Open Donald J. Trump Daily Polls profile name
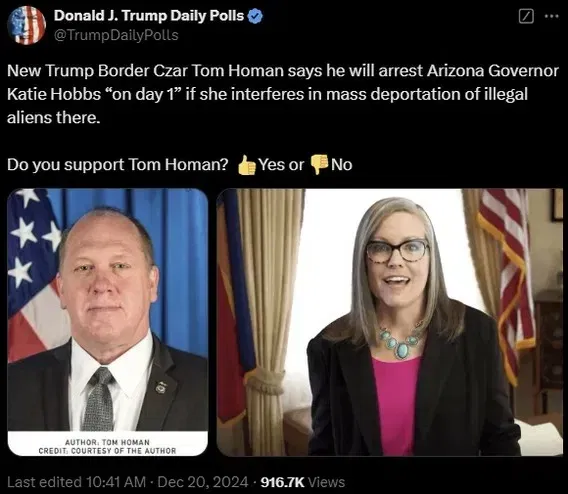Viewport: 568px width, 494px height. click(x=149, y=16)
